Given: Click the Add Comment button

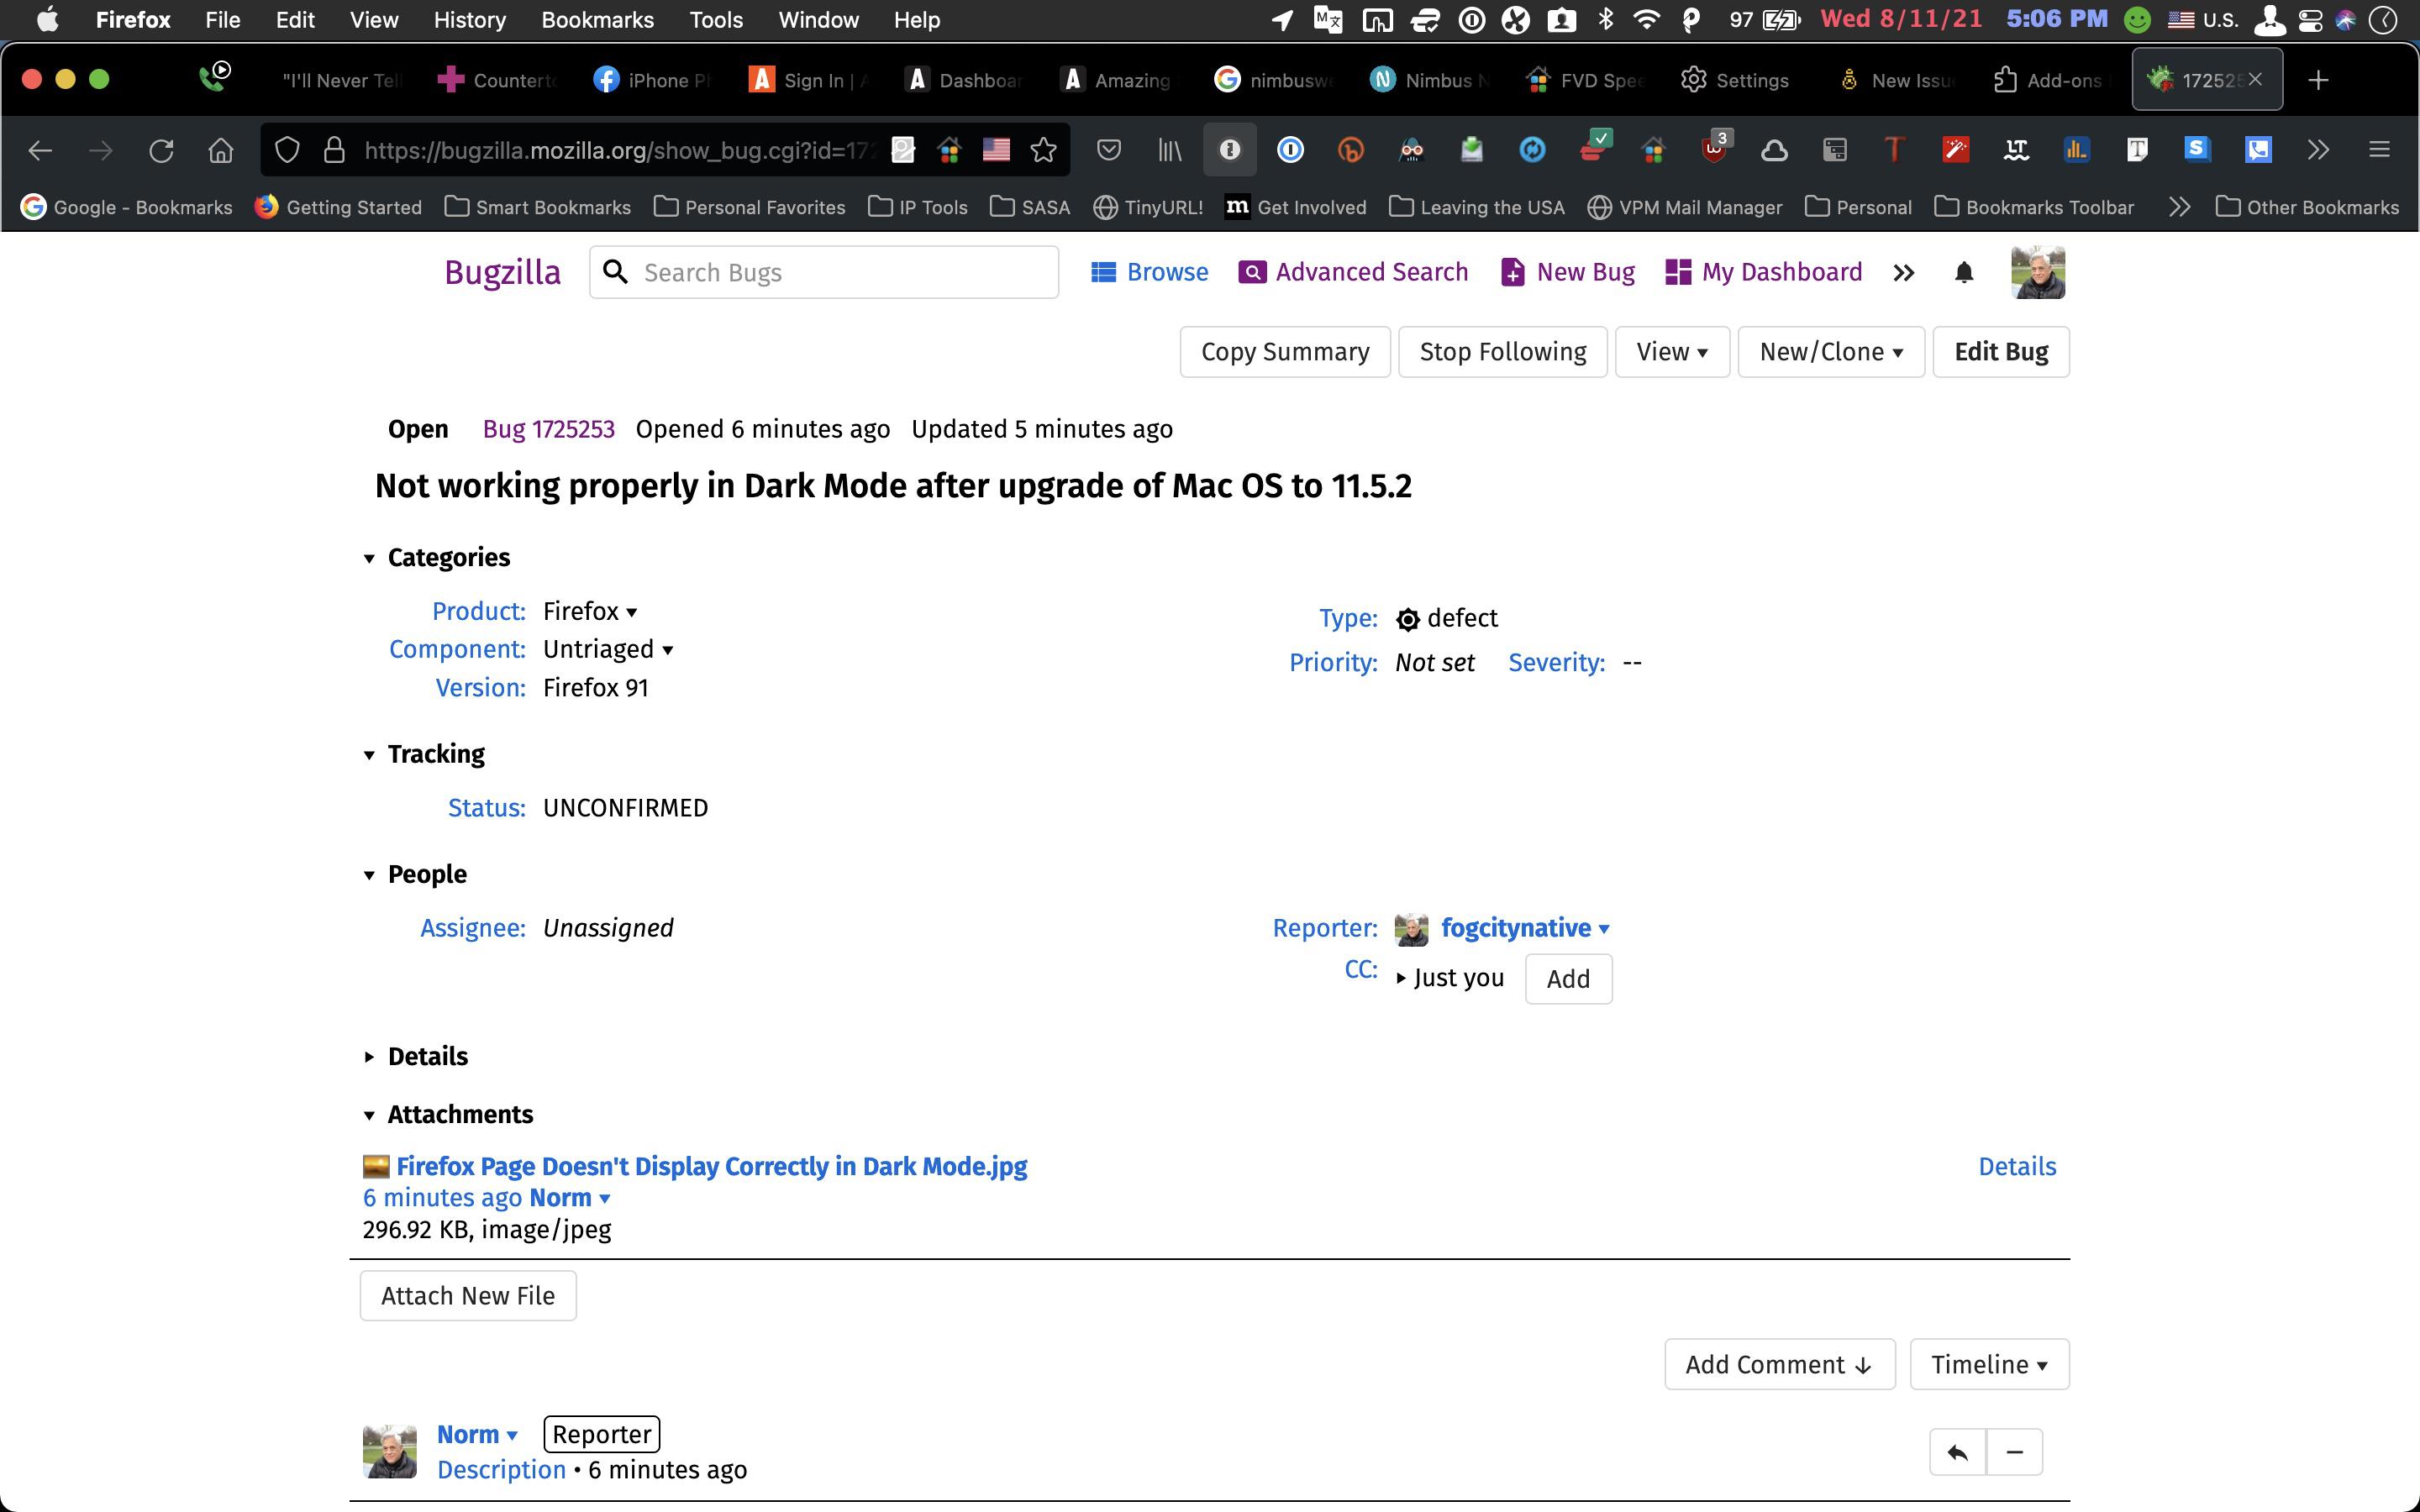Looking at the screenshot, I should pos(1779,1364).
